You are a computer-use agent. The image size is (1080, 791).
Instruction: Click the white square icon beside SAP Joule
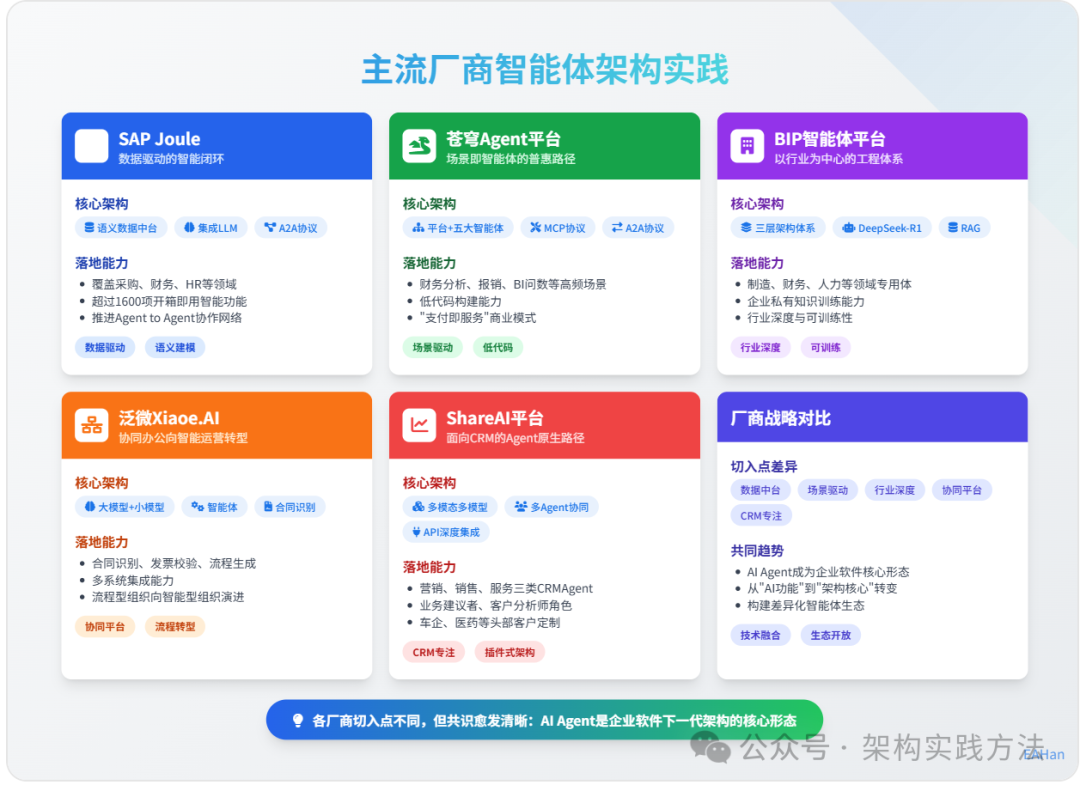point(92,146)
